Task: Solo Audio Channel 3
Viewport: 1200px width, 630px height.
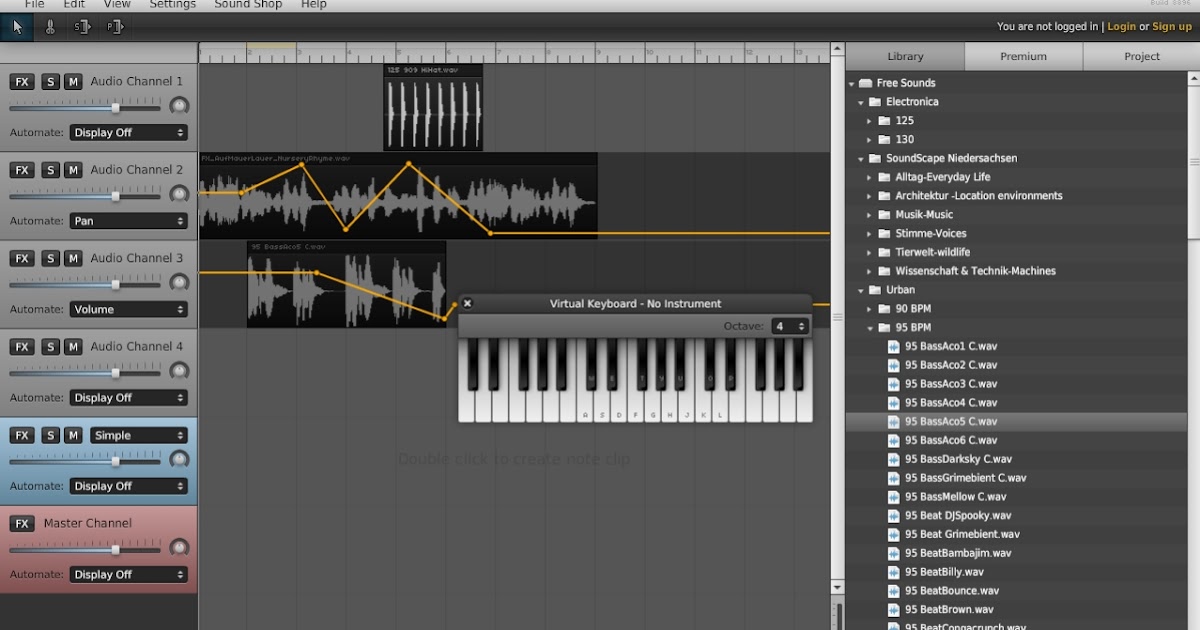Action: 50,258
